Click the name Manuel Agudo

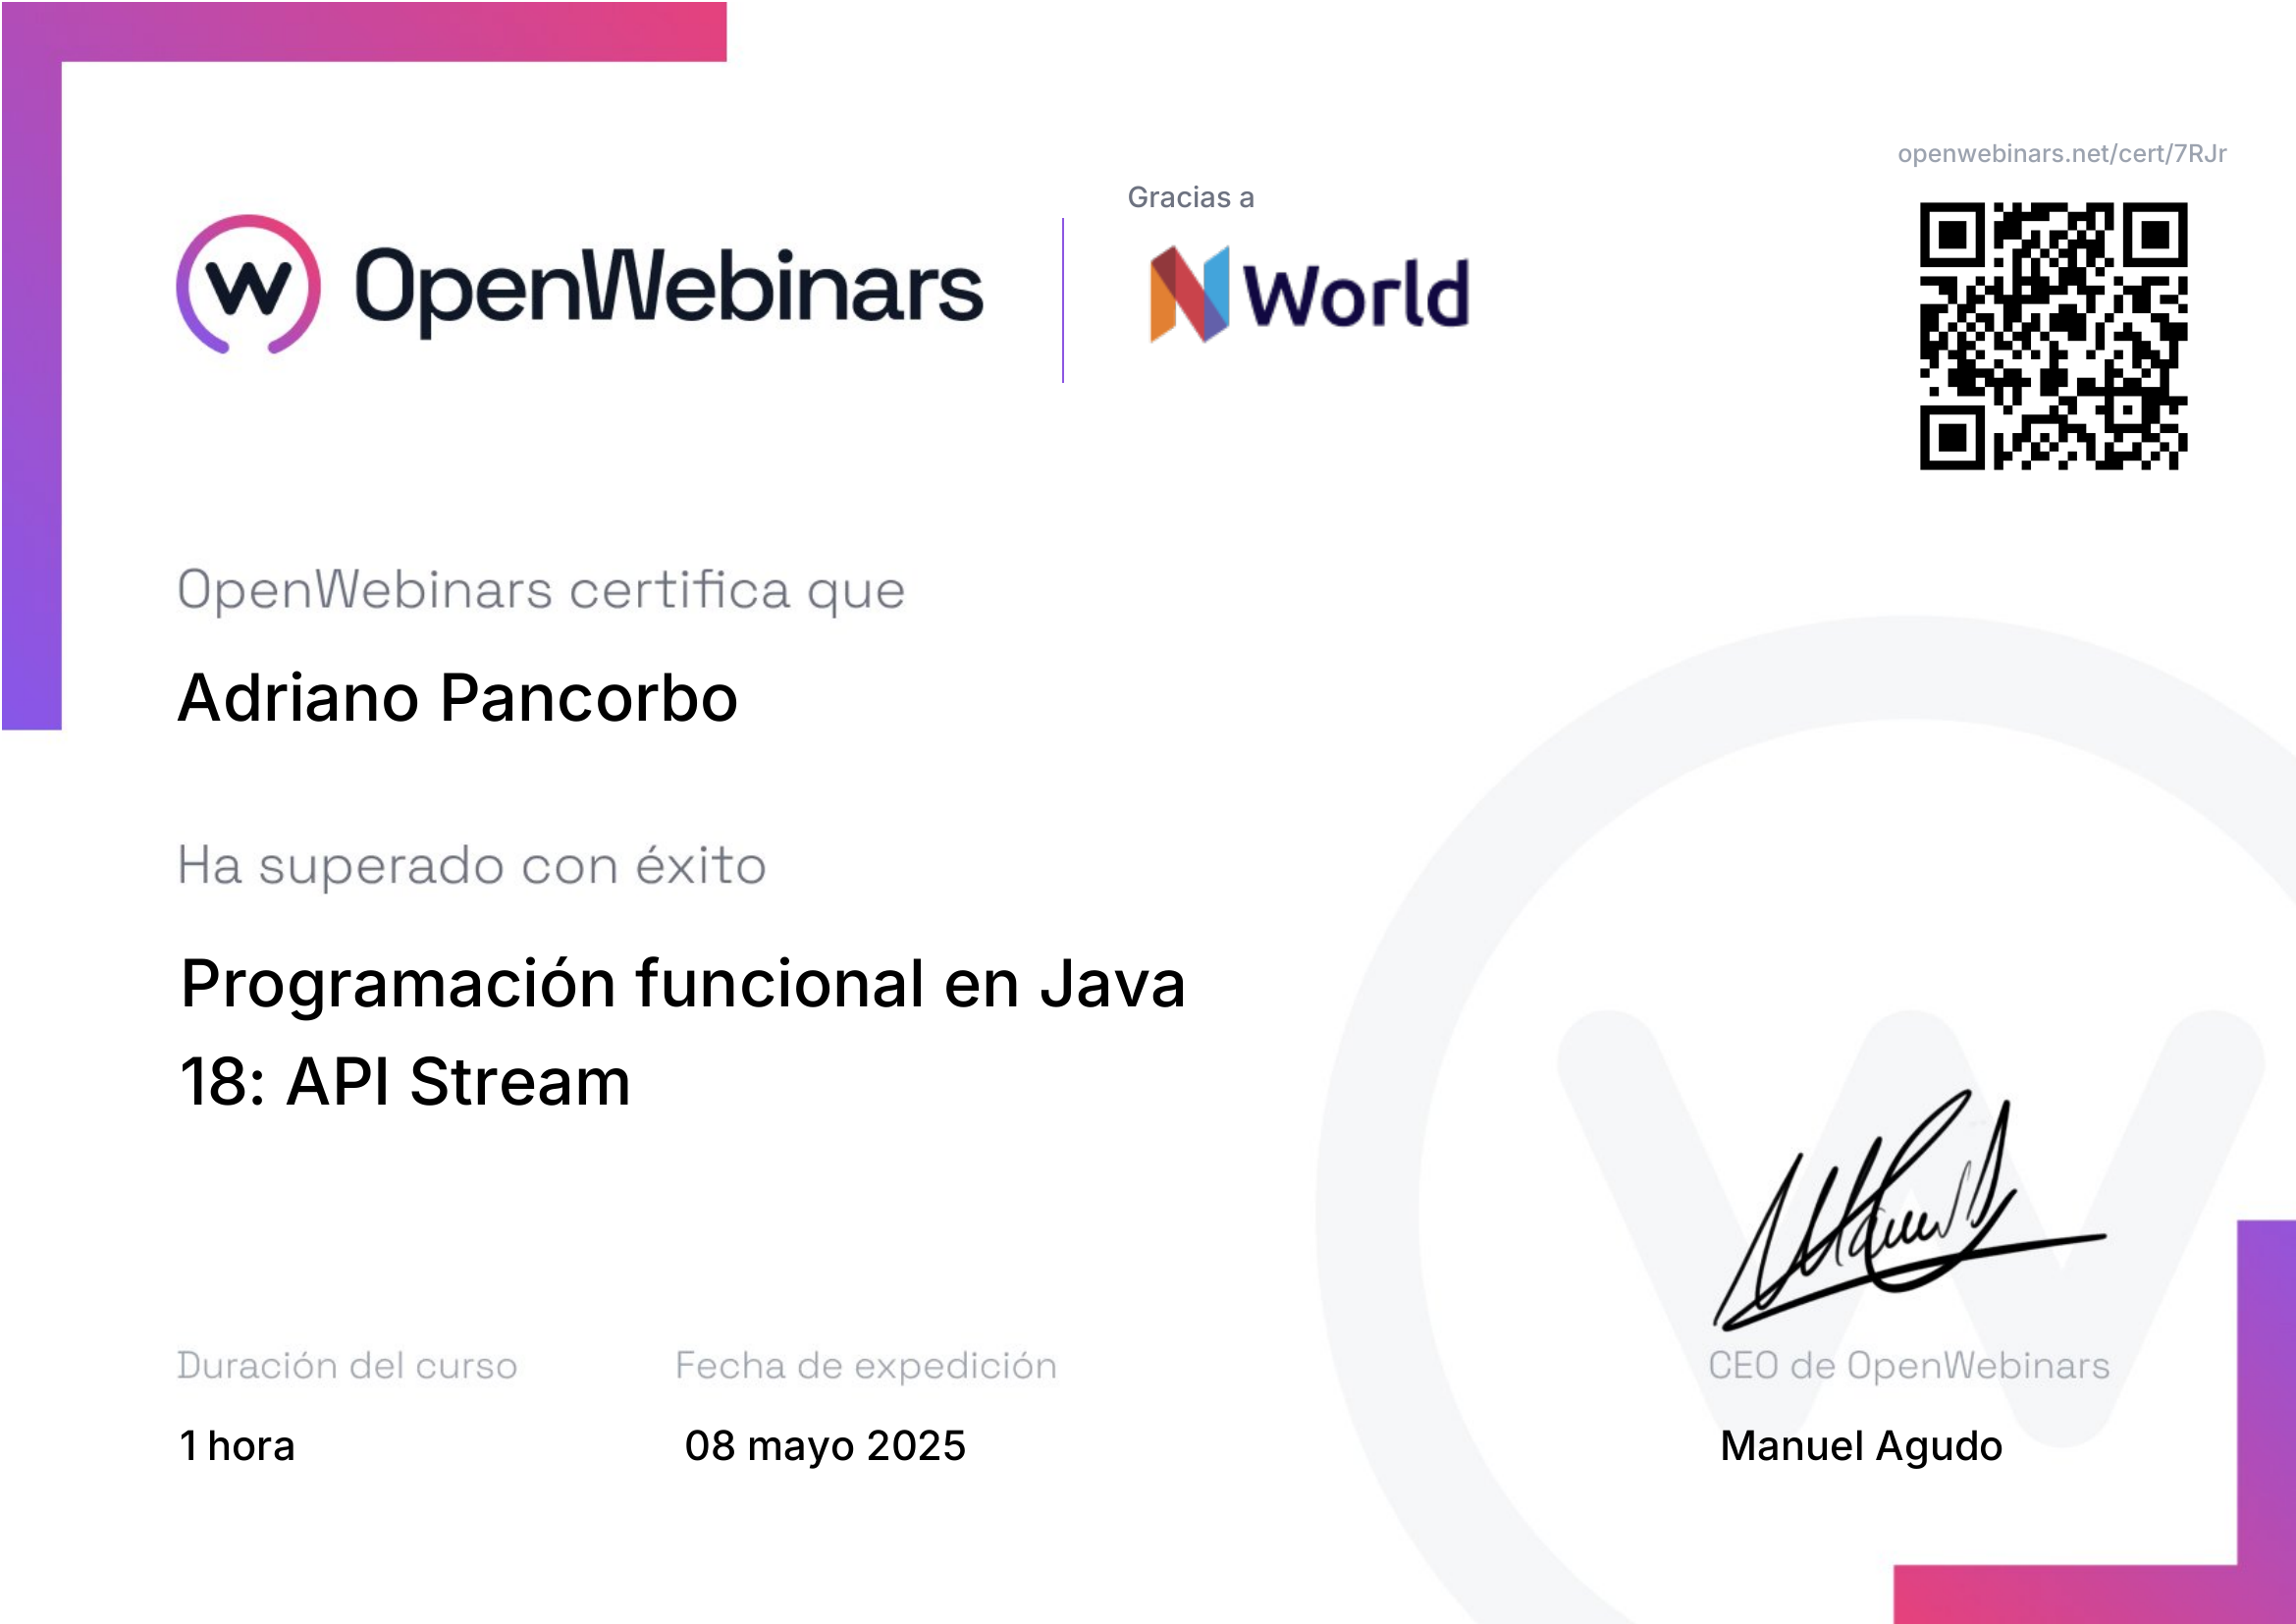pyautogui.click(x=1860, y=1446)
